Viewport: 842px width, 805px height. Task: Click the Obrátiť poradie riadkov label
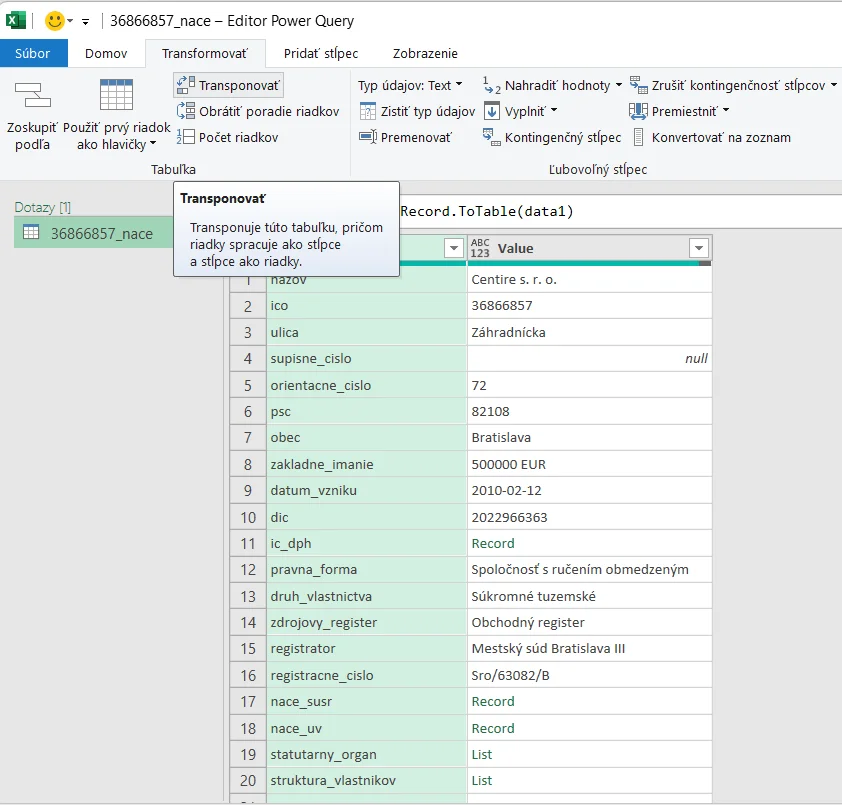[269, 111]
